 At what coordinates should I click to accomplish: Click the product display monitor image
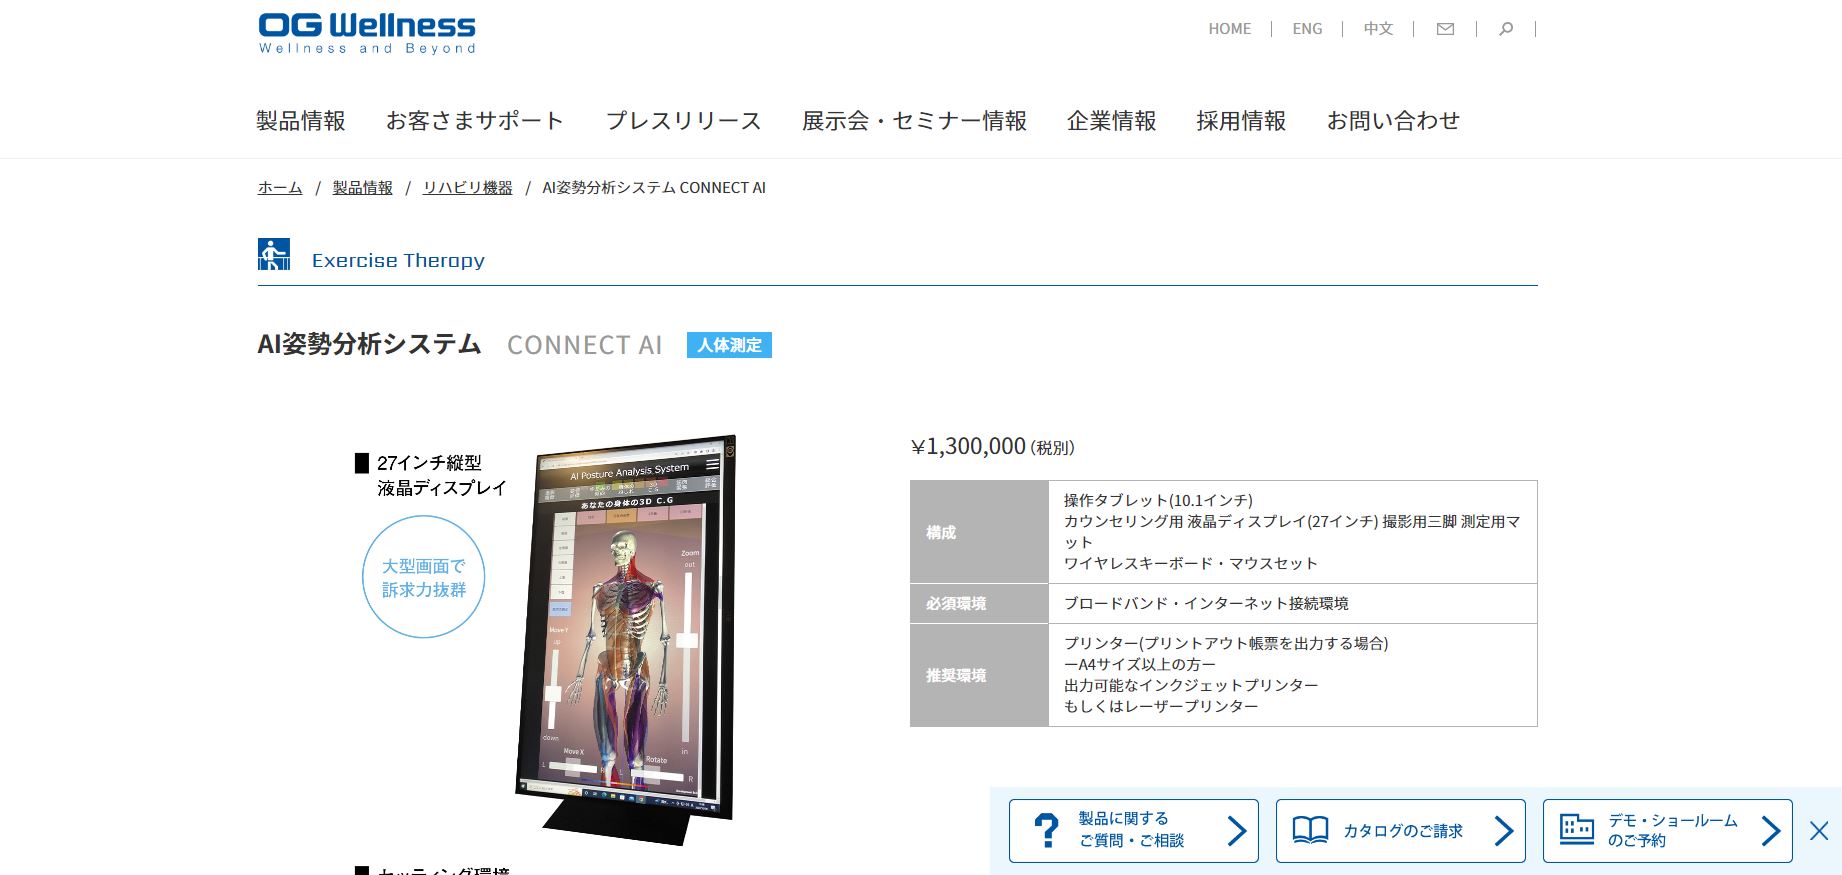[628, 640]
